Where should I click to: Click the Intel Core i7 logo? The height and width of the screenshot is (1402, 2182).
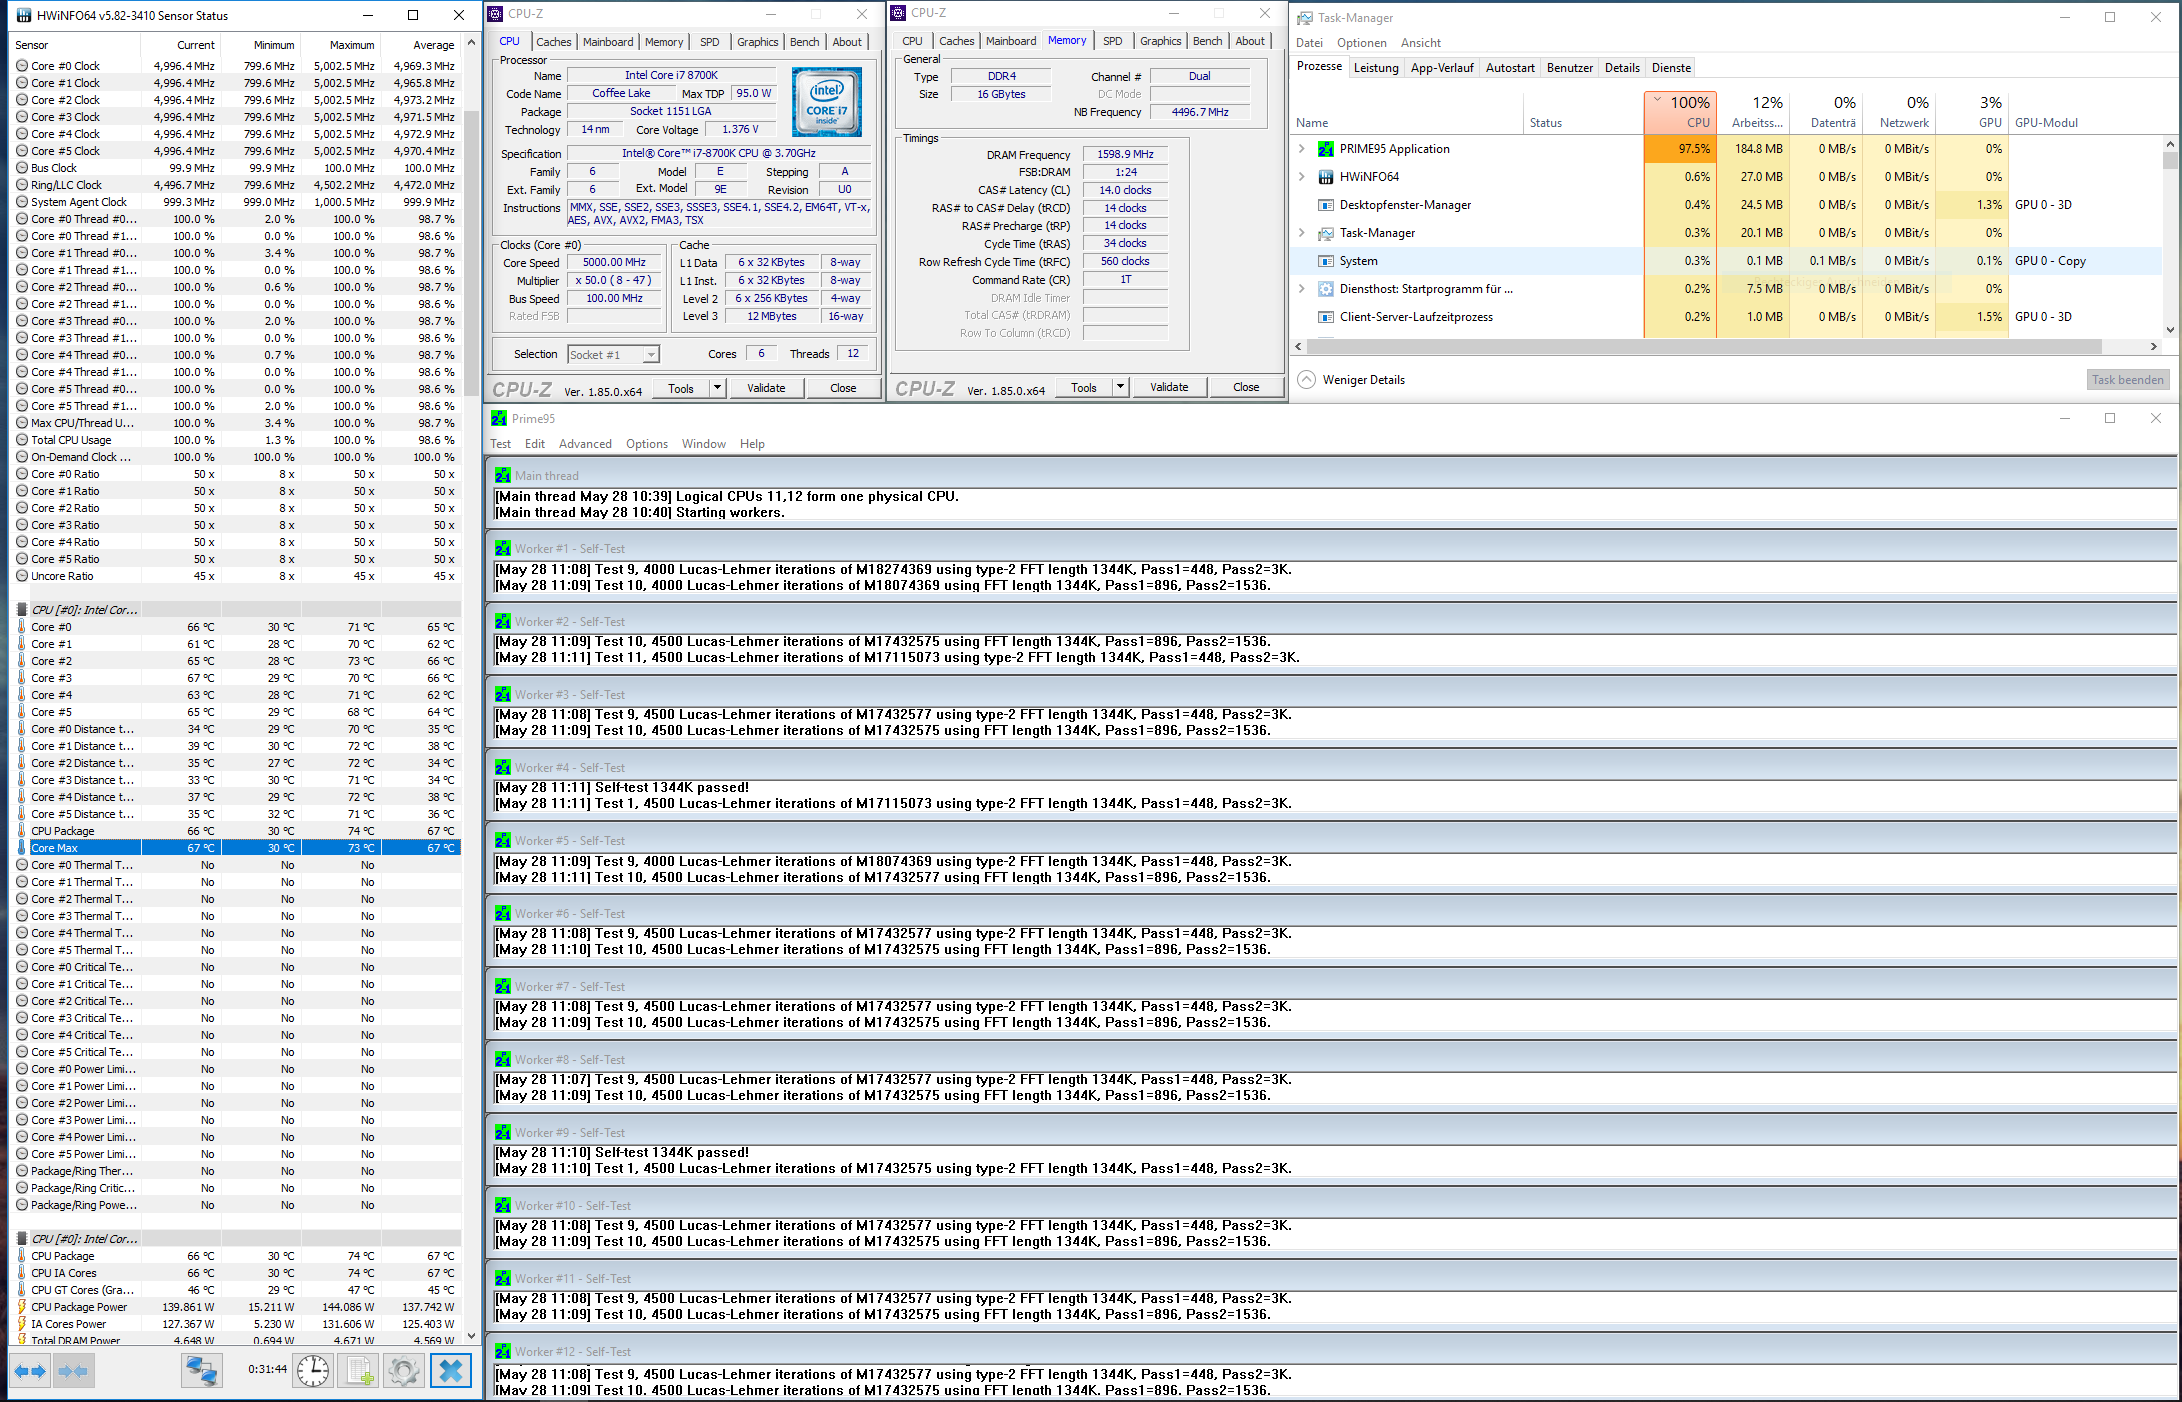click(826, 102)
